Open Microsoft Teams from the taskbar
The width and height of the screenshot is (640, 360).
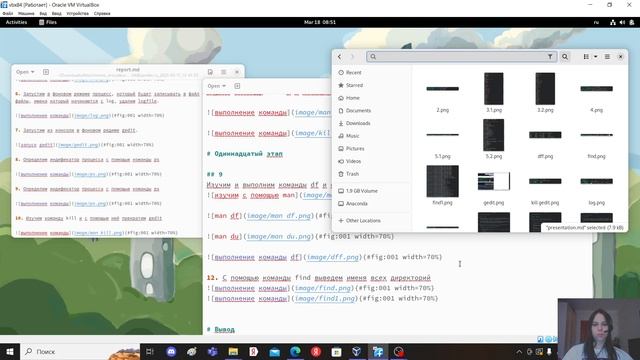click(x=213, y=351)
